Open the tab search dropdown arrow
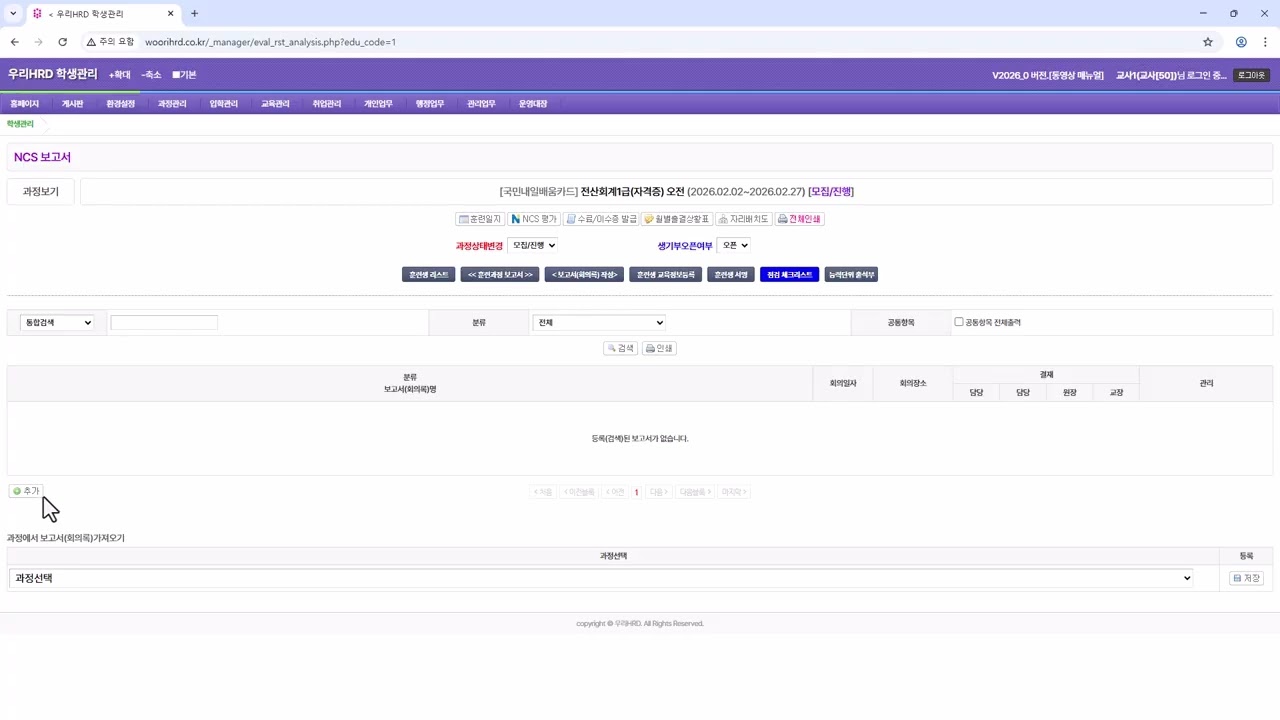 pyautogui.click(x=13, y=14)
